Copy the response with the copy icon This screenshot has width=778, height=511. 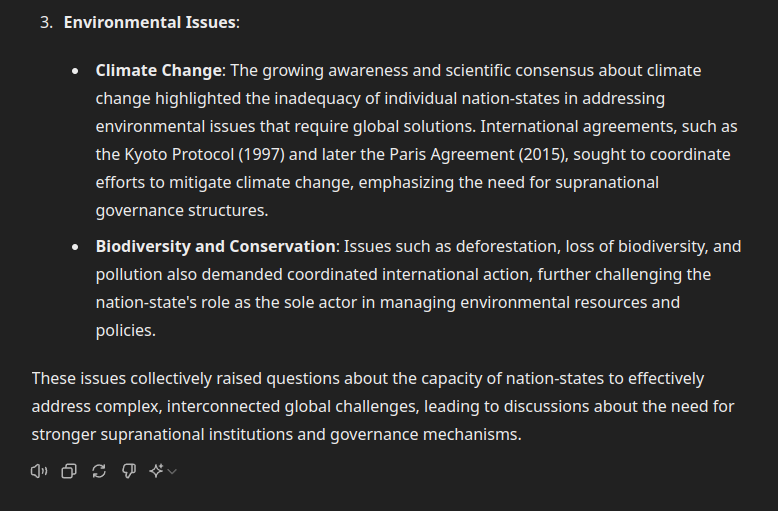click(x=69, y=471)
